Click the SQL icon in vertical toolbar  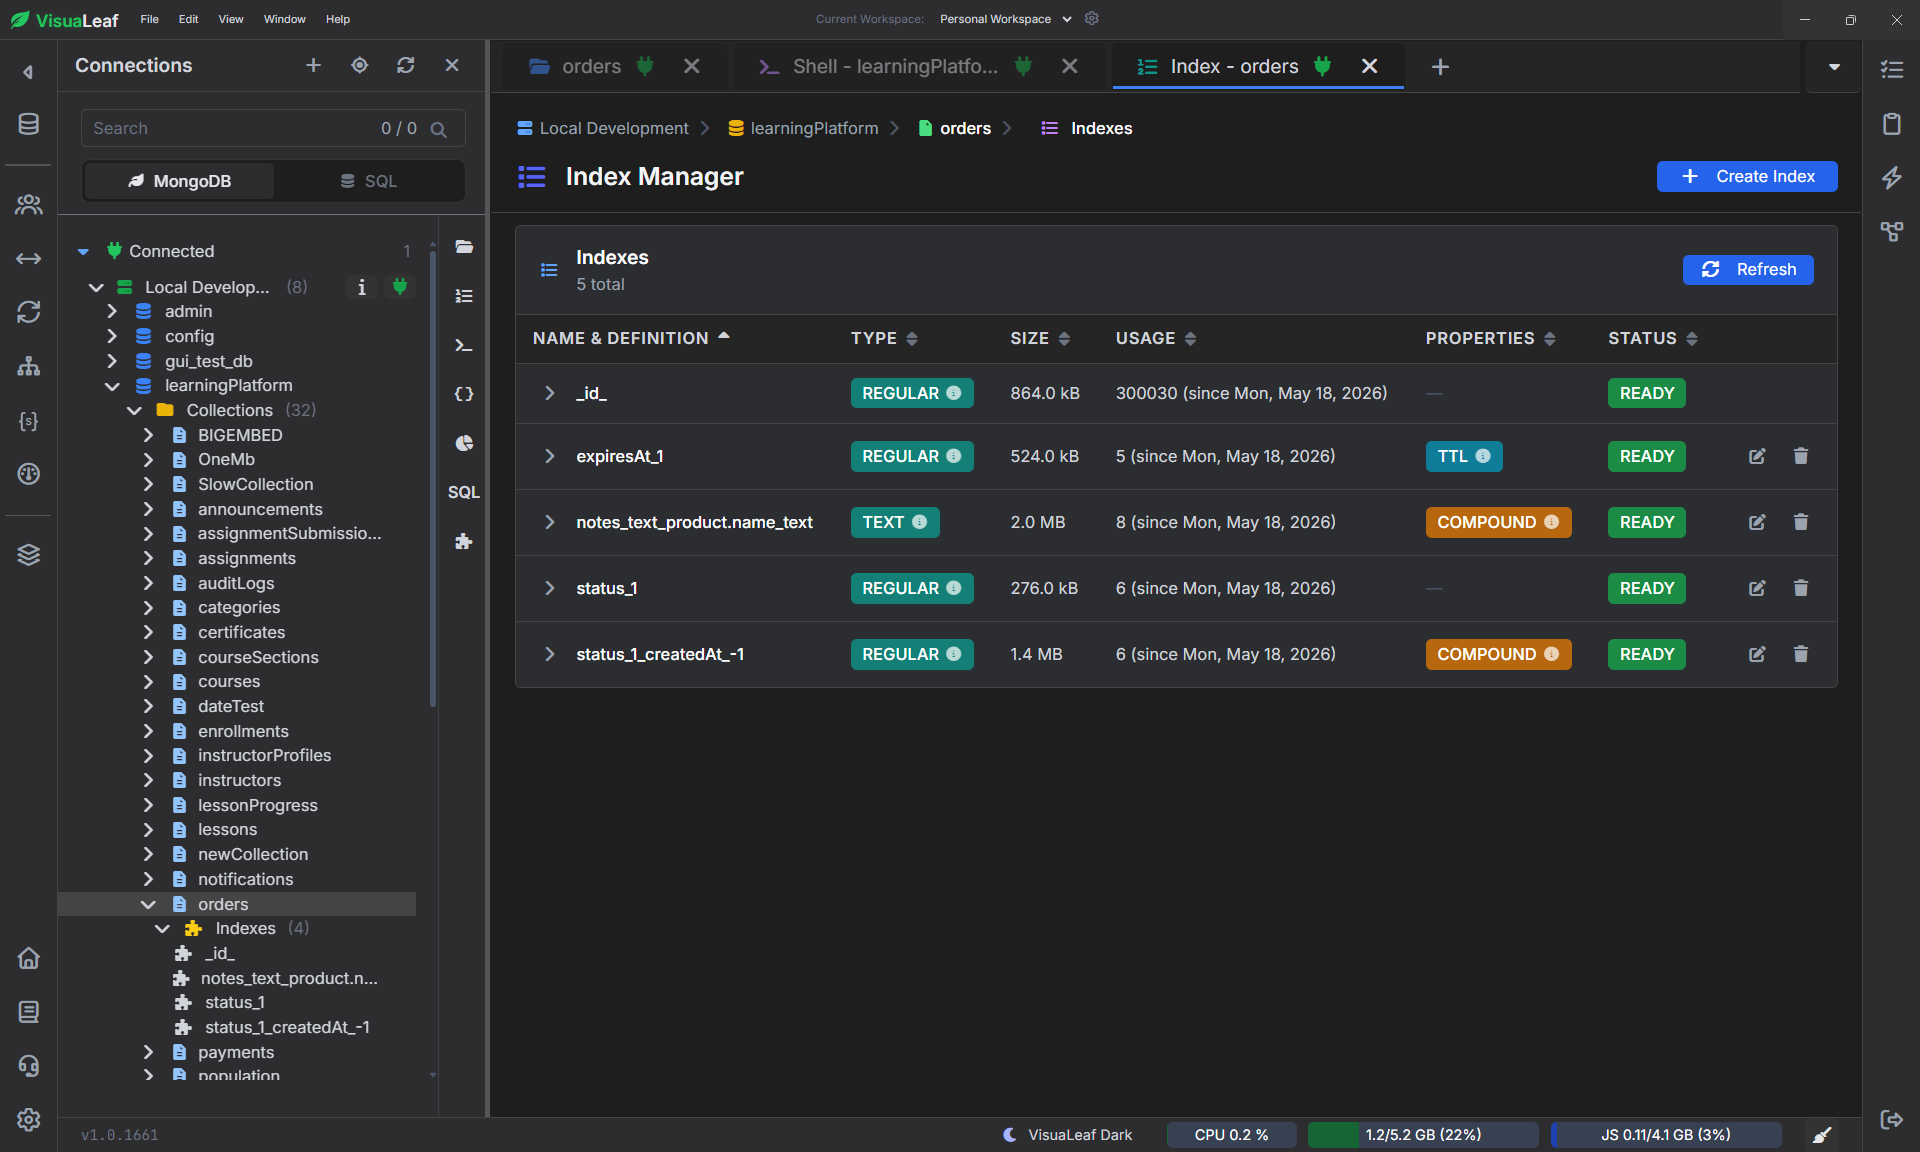(464, 492)
